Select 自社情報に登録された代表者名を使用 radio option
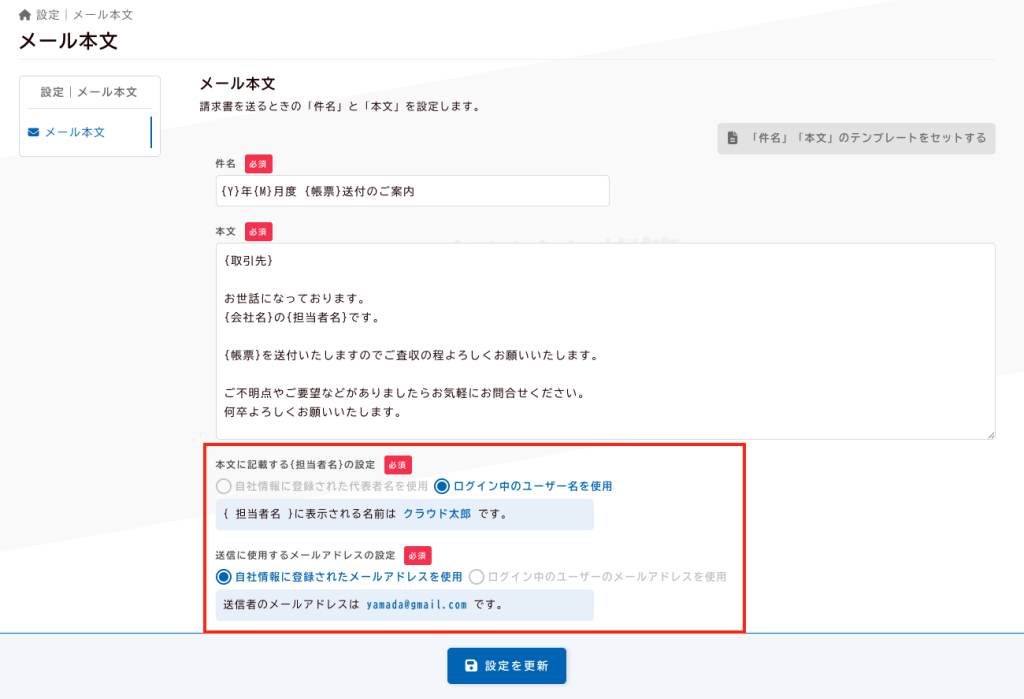The height and width of the screenshot is (699, 1024). click(x=224, y=487)
